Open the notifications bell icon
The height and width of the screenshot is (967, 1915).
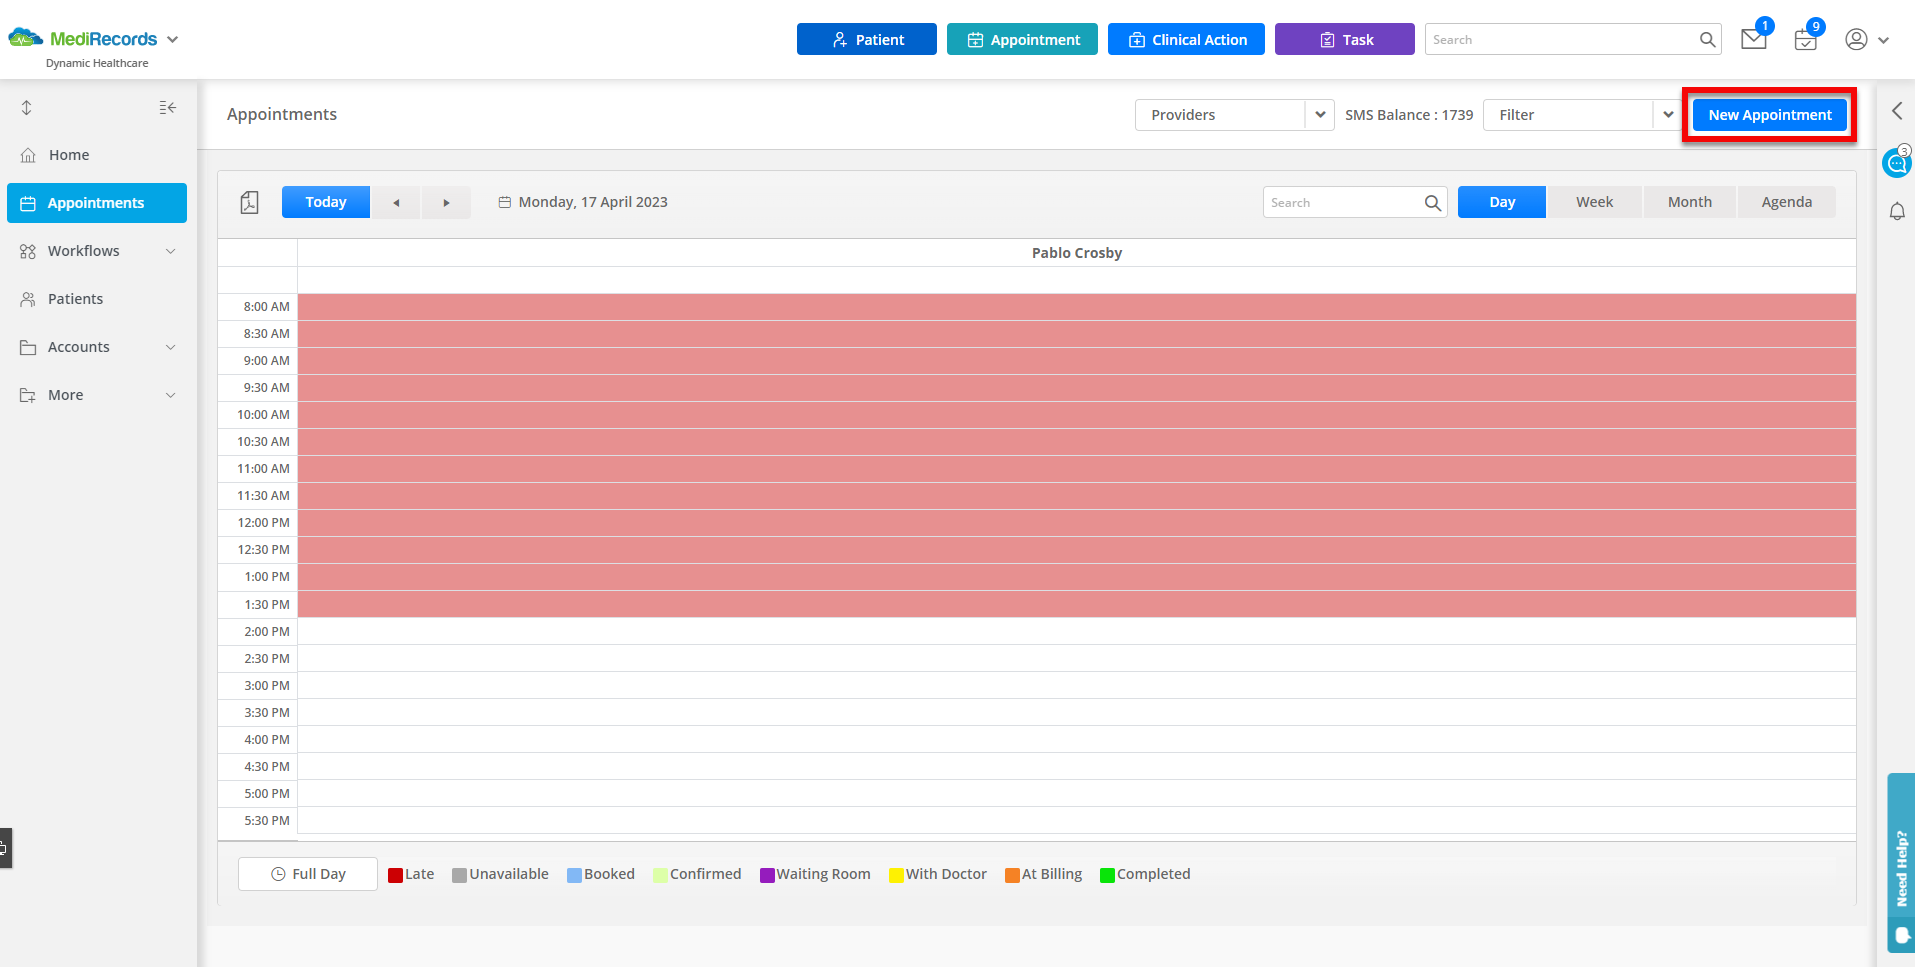(1897, 211)
